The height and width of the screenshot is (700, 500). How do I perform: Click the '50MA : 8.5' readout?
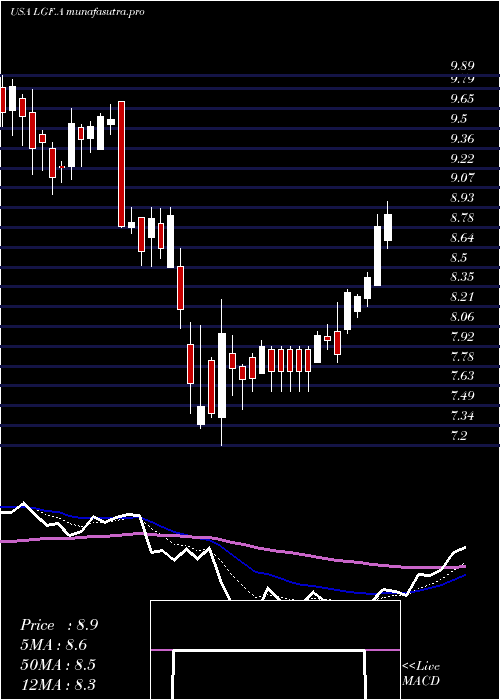click(58, 665)
